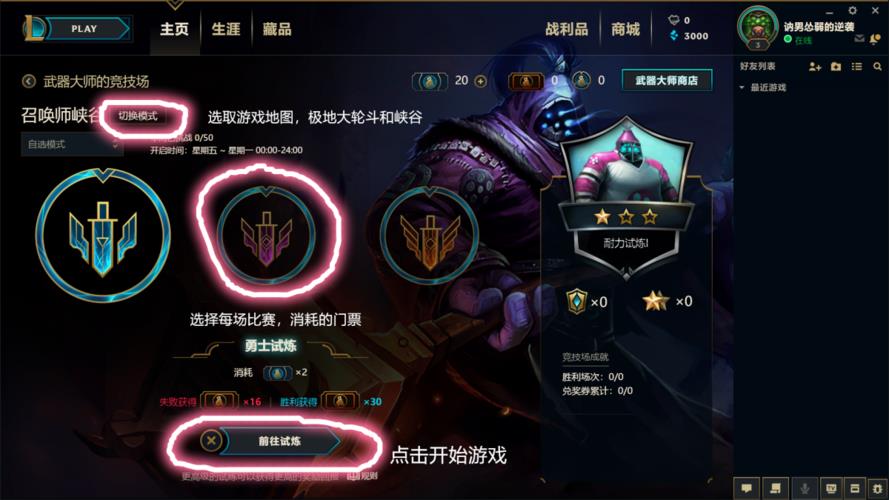
Task: Open the TV spectate icon at bottom
Action: 831,488
